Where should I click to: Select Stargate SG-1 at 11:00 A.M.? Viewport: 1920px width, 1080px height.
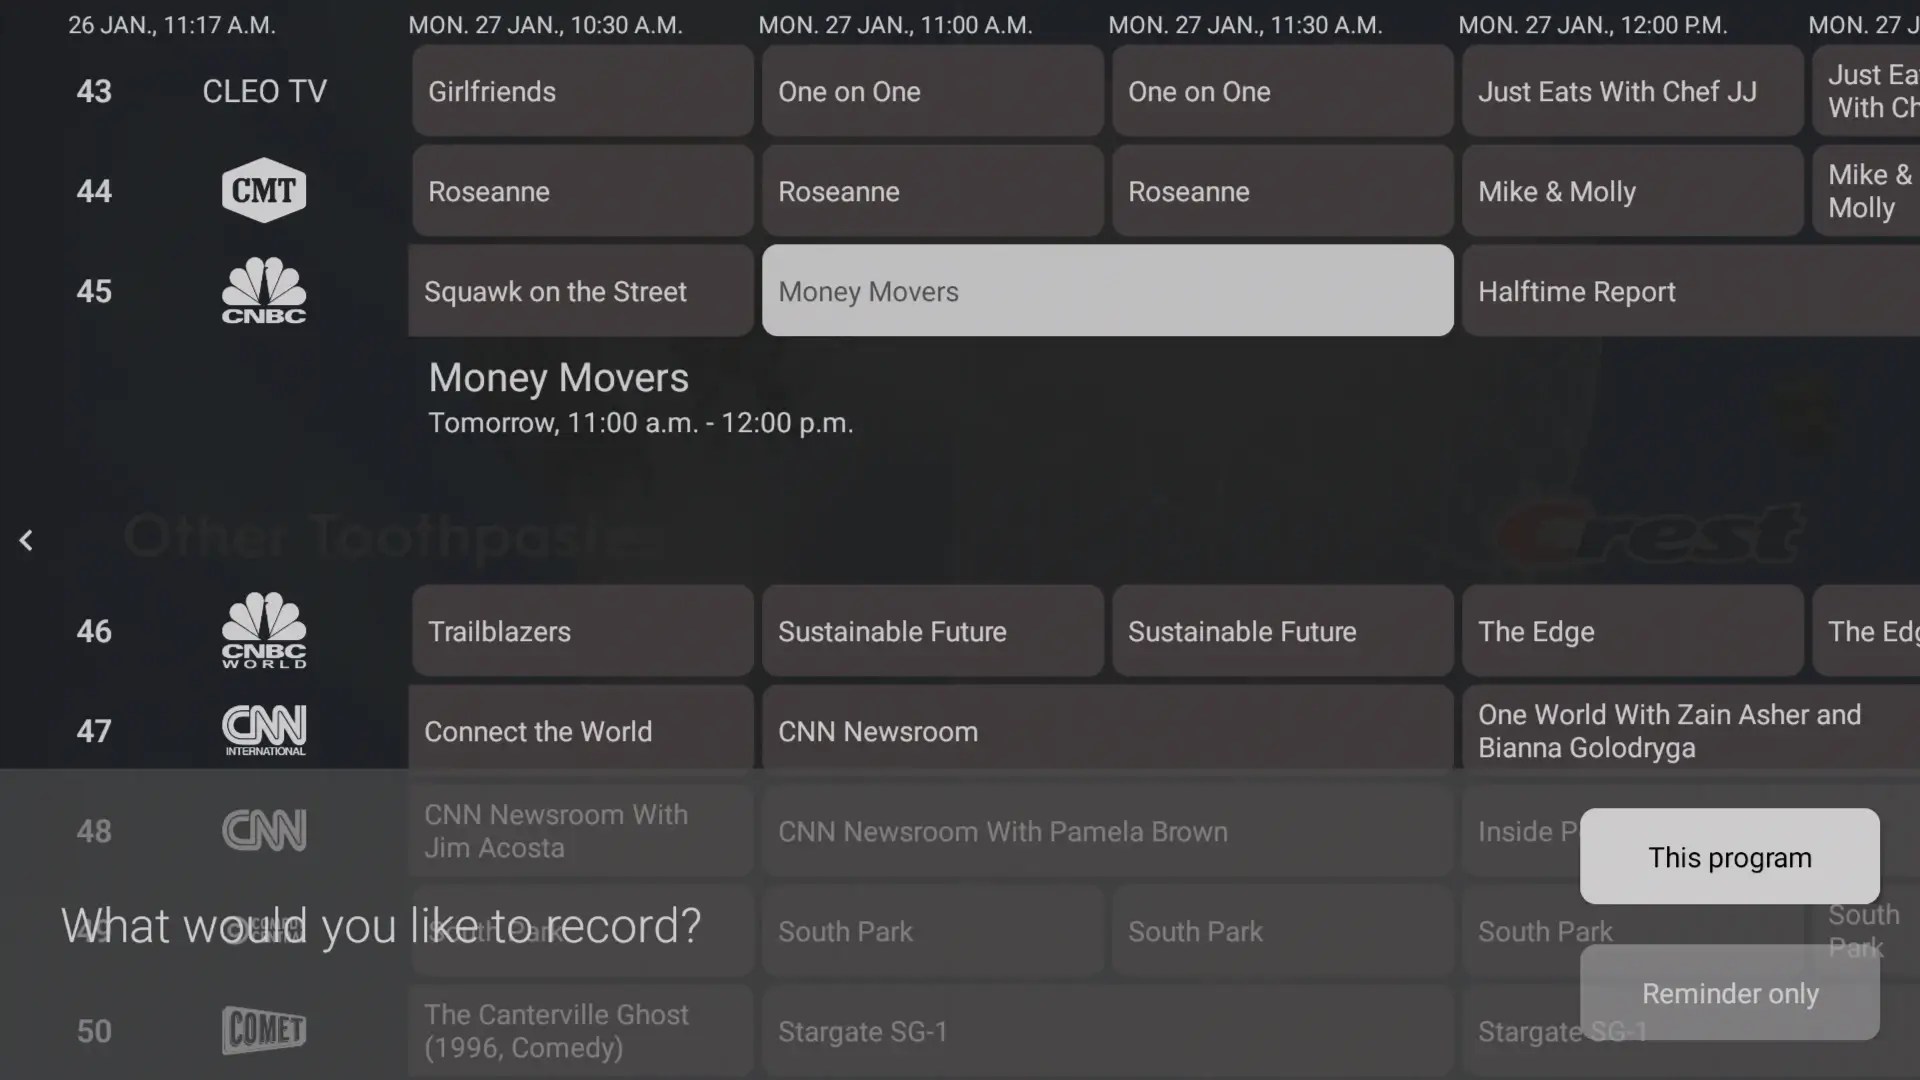click(x=1108, y=1031)
